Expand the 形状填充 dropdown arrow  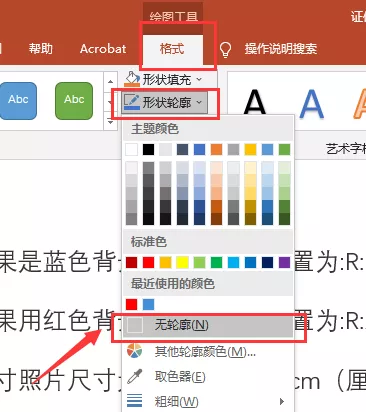199,79
